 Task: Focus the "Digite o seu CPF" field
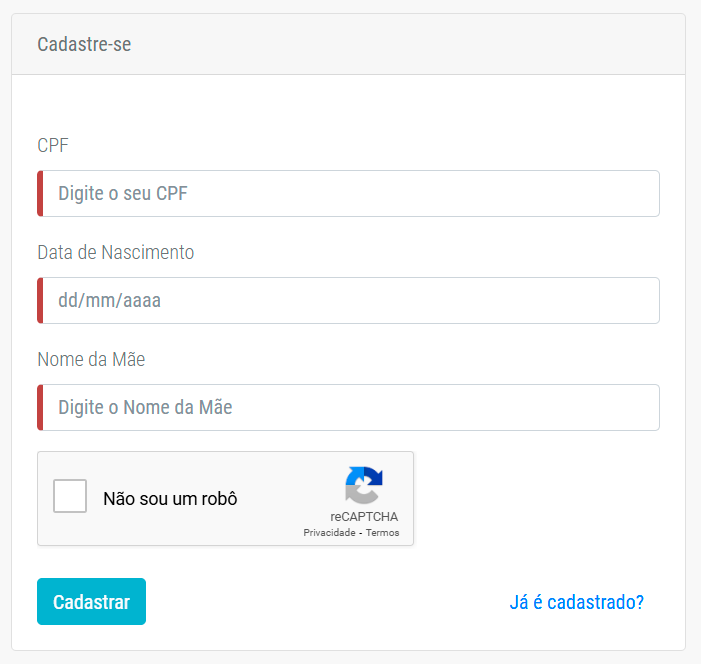point(348,194)
